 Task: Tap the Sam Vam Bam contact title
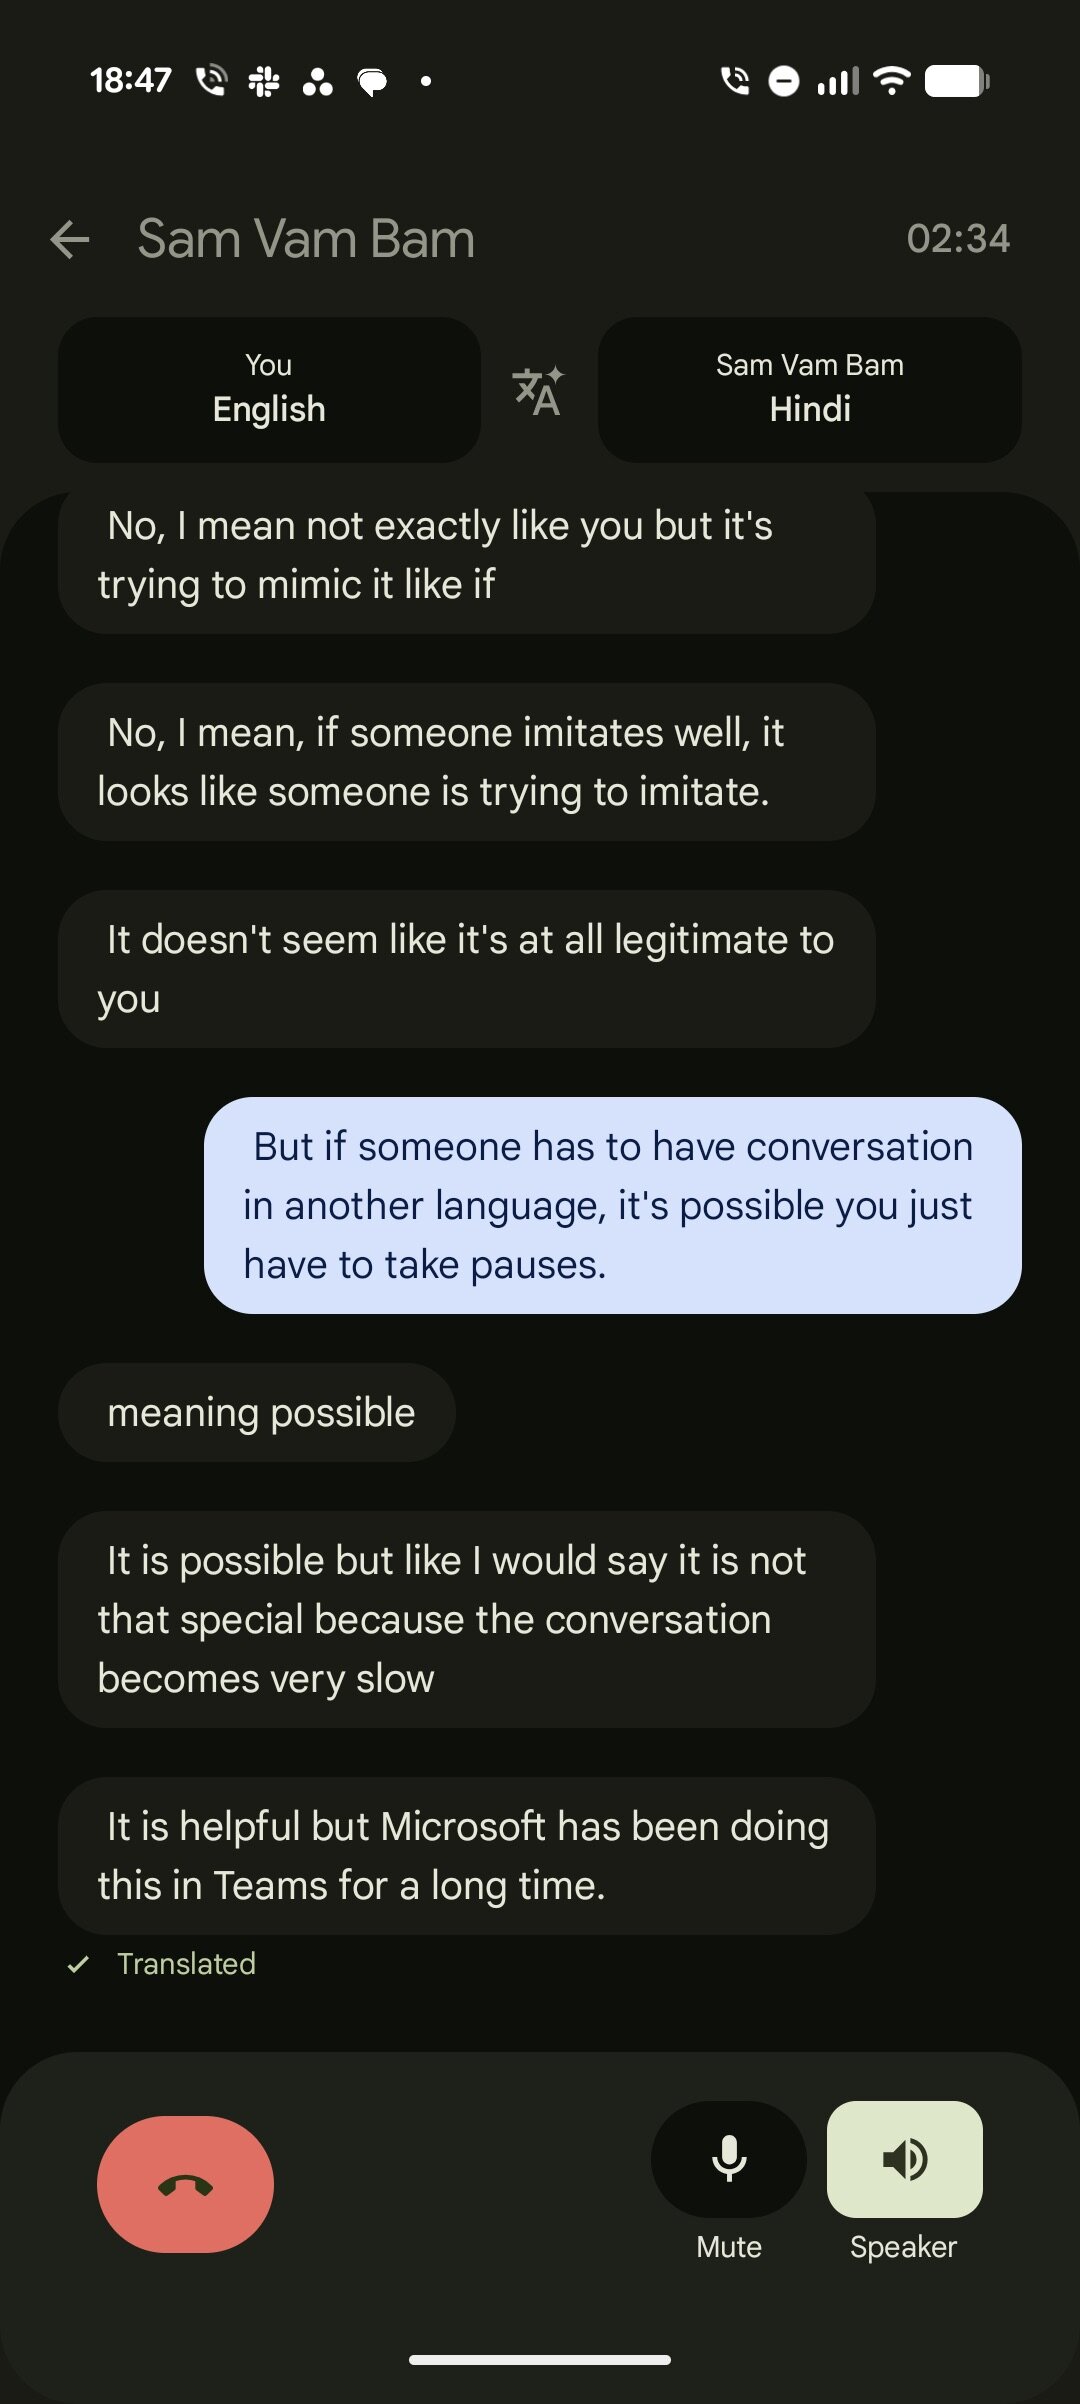click(x=306, y=240)
